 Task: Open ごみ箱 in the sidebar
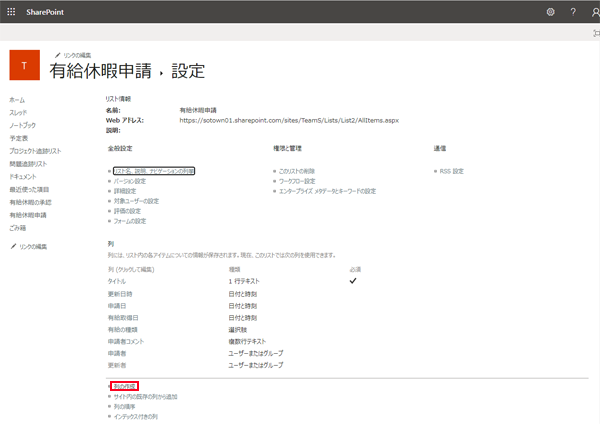click(18, 228)
